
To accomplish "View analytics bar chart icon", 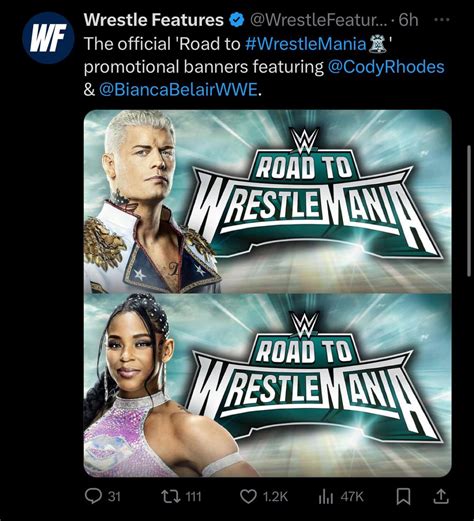I will [326, 497].
